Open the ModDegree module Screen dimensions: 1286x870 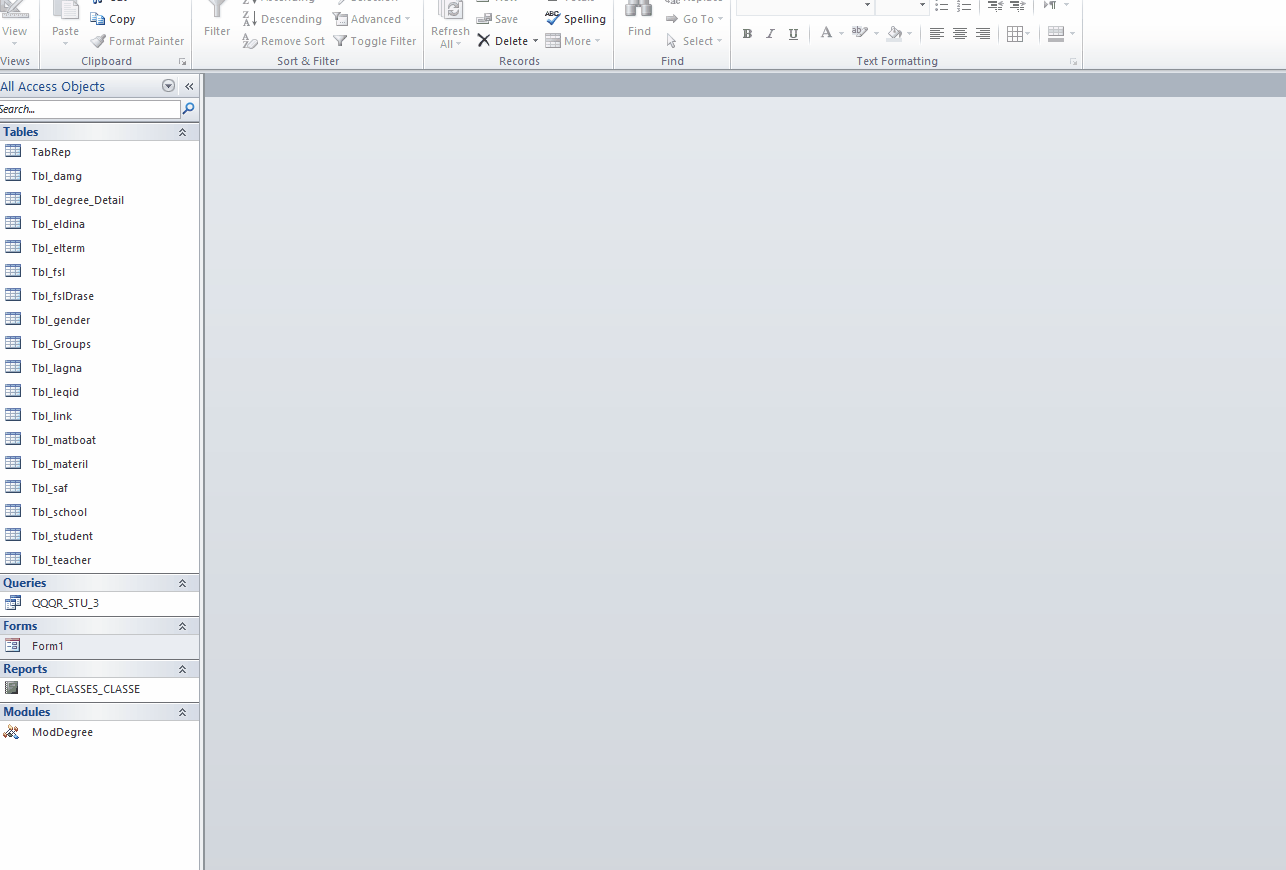(62, 732)
